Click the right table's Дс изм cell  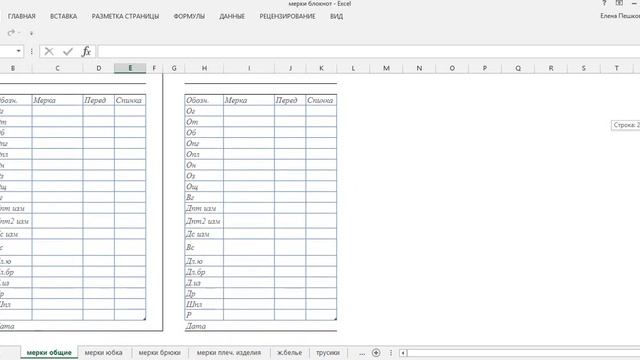click(204, 234)
